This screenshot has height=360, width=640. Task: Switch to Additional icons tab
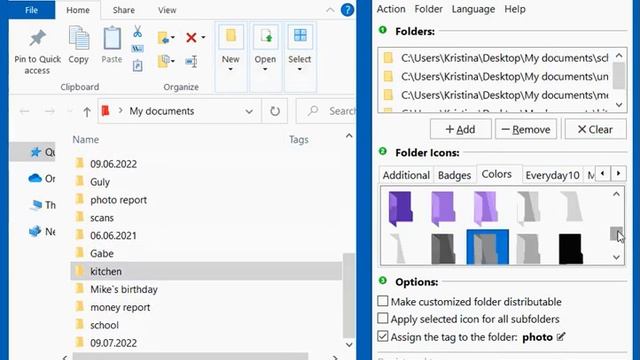406,175
